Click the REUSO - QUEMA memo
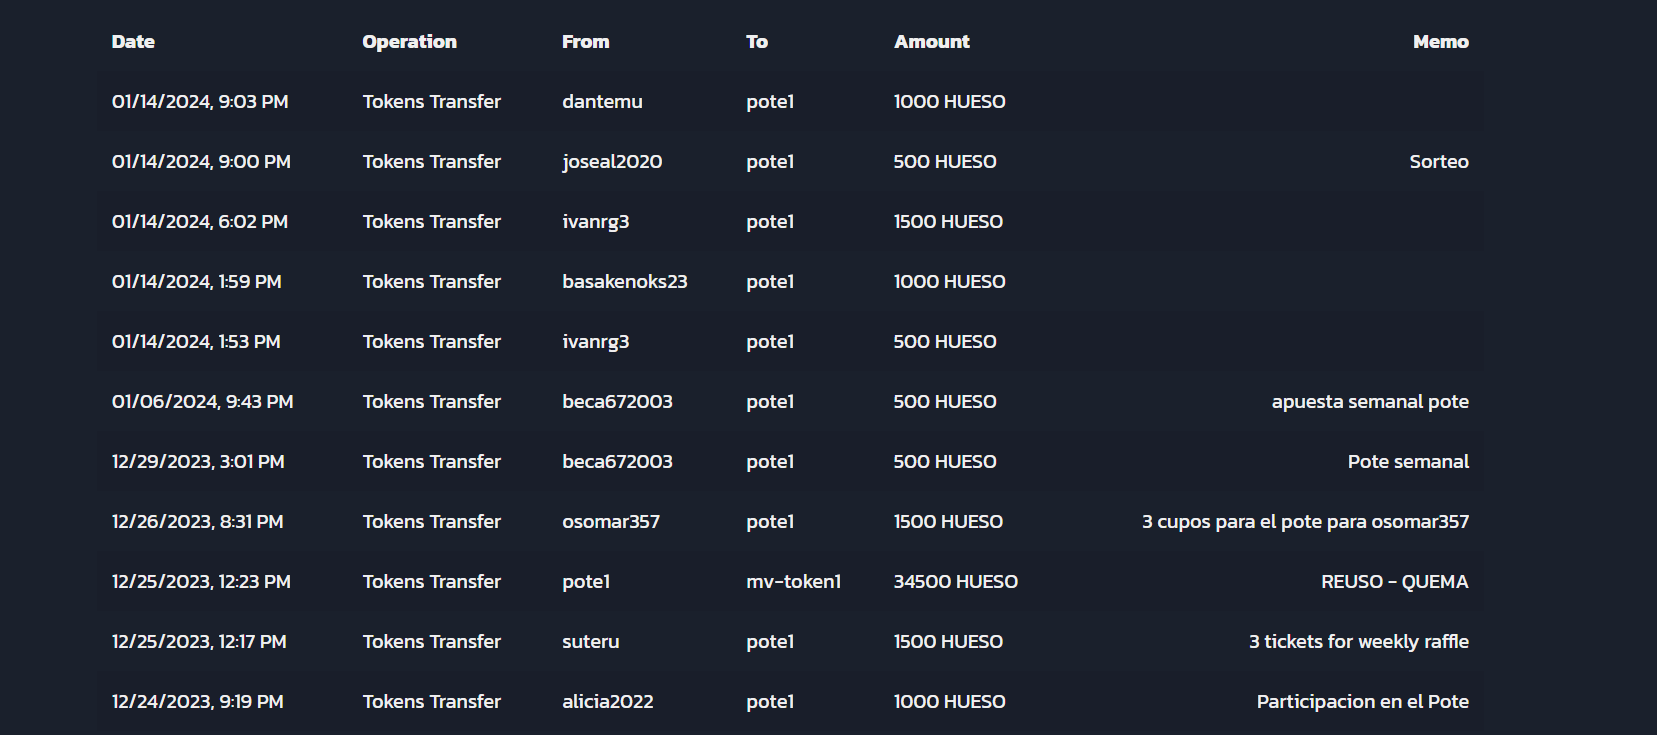Image resolution: width=1657 pixels, height=735 pixels. click(1394, 582)
